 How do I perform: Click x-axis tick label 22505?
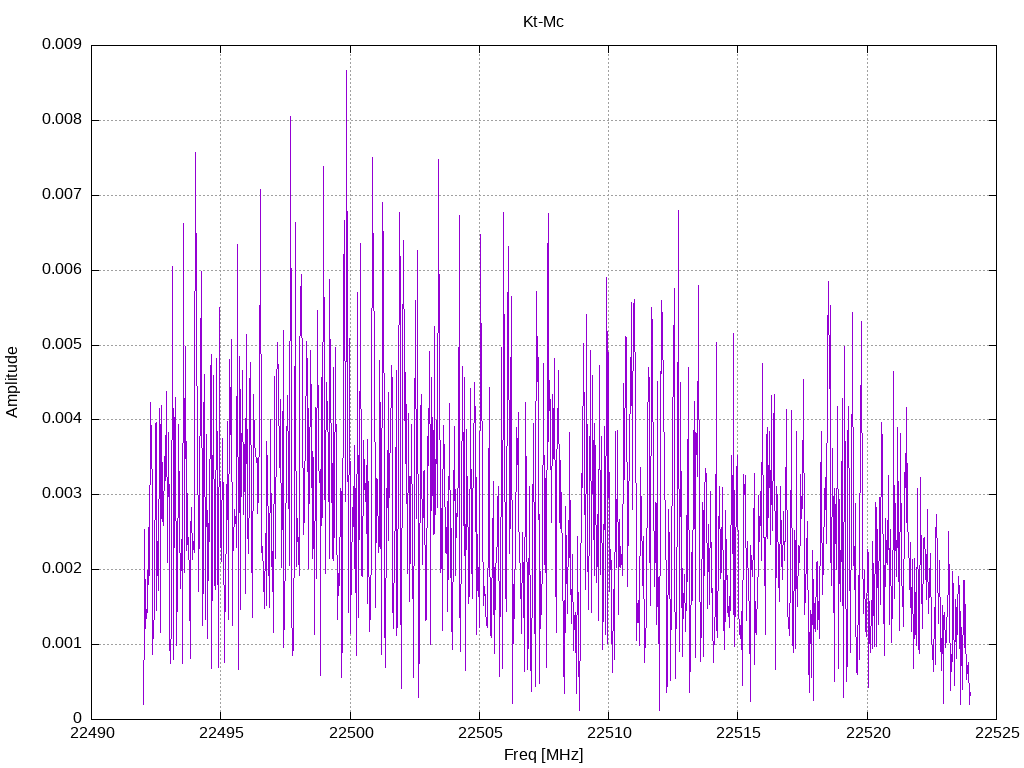(x=480, y=733)
